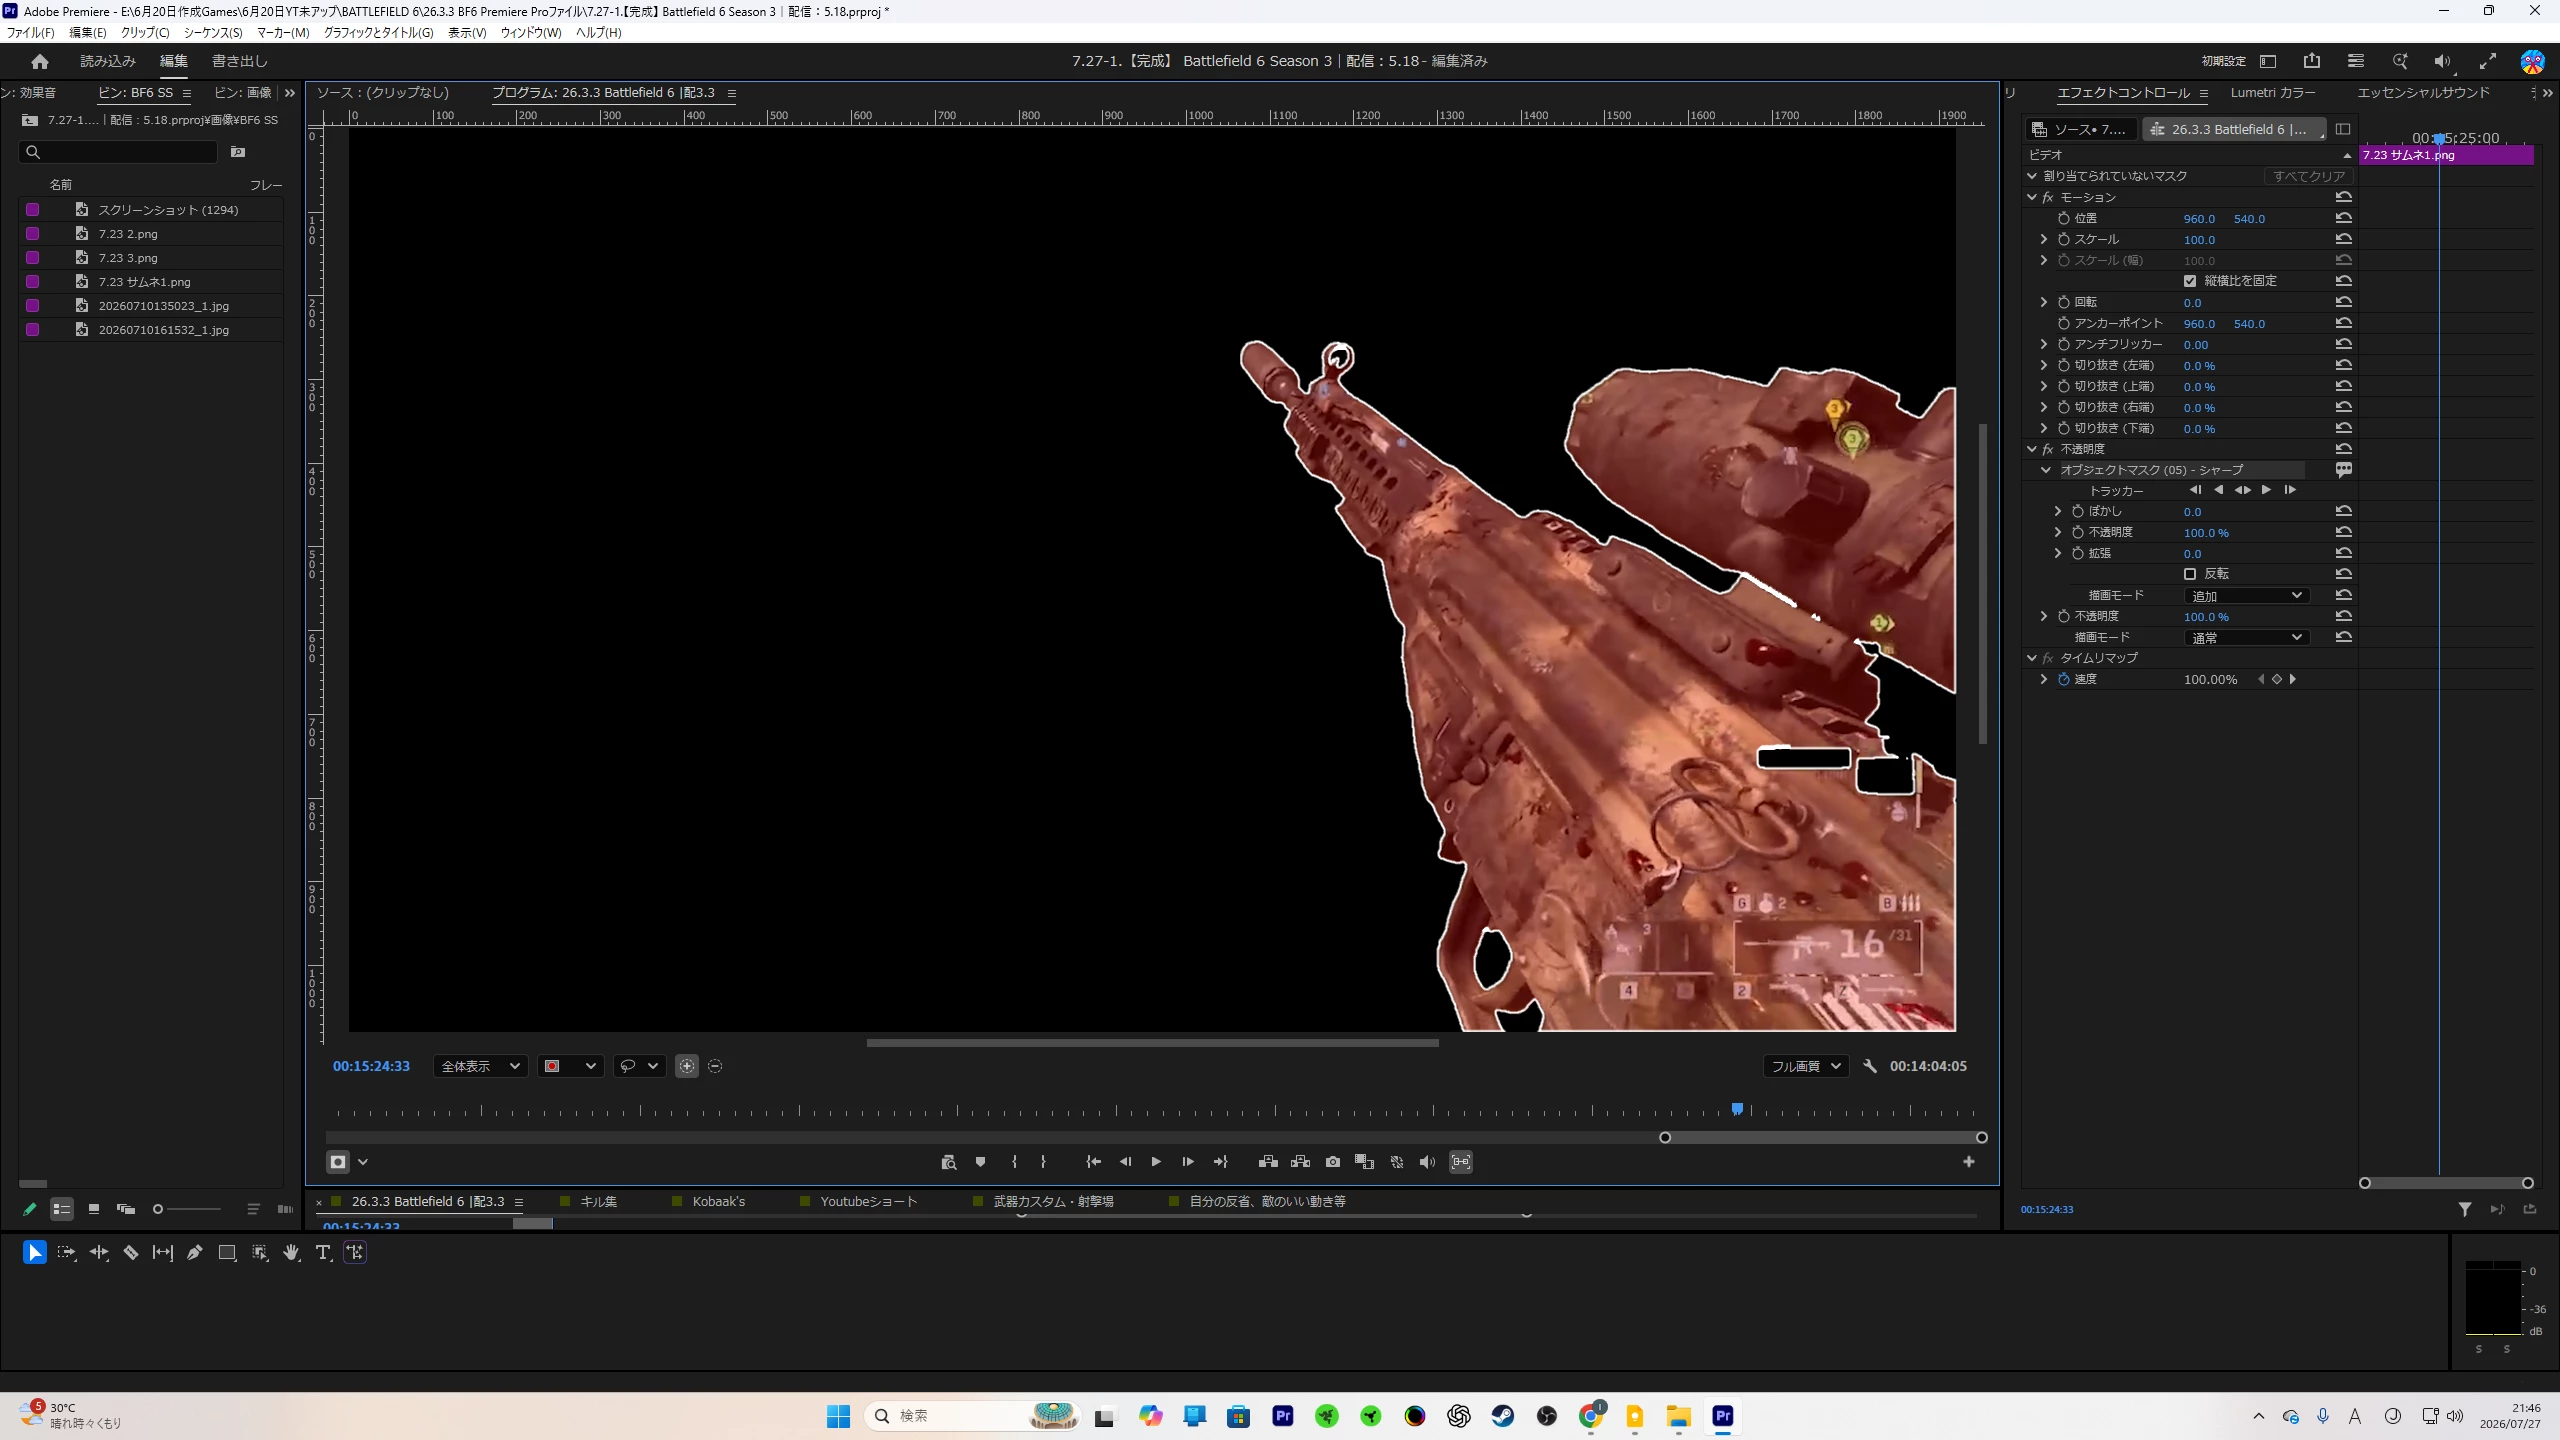Click the share/export icon in header
The width and height of the screenshot is (2560, 1440).
point(2312,61)
